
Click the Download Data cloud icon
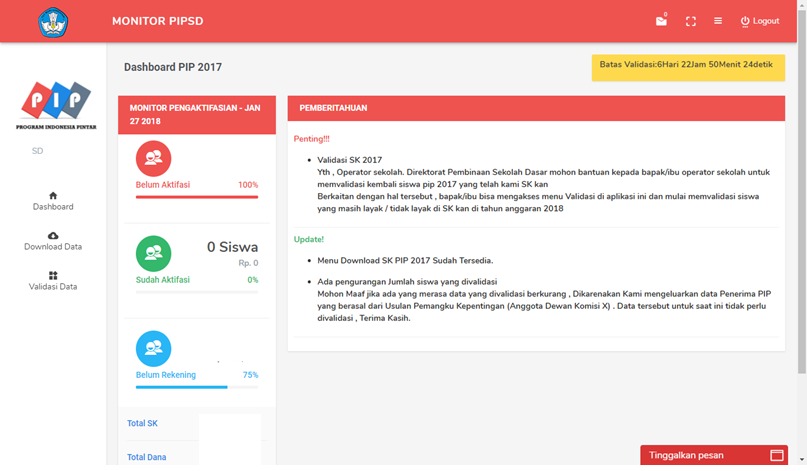click(x=53, y=235)
